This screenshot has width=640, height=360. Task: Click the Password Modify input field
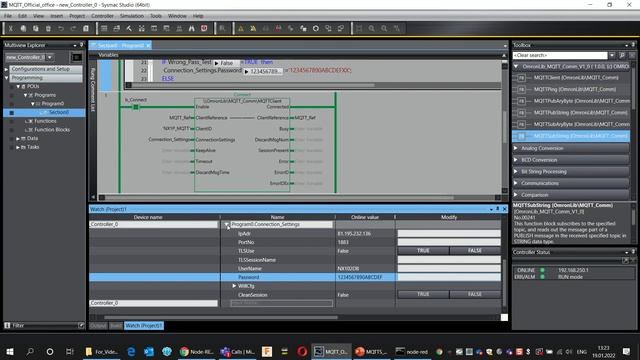[x=449, y=277]
